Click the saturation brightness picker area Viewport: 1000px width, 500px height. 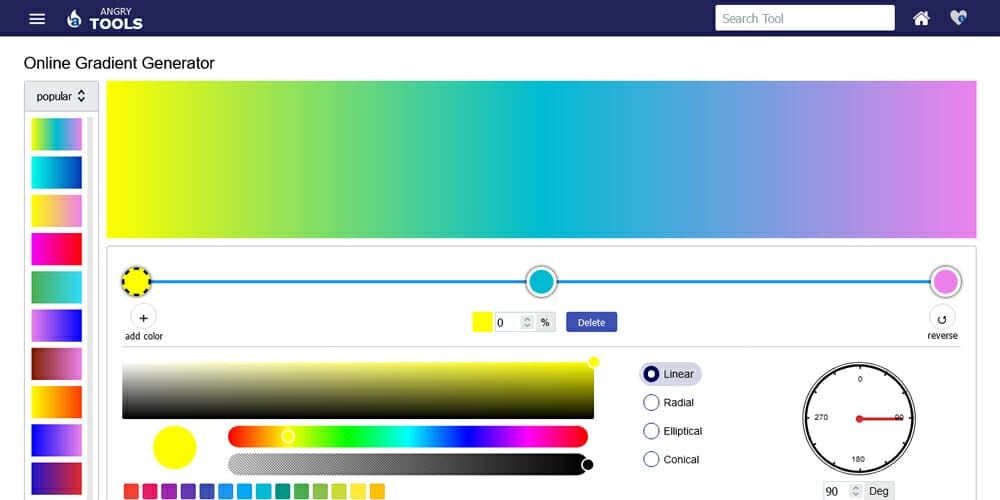[358, 390]
